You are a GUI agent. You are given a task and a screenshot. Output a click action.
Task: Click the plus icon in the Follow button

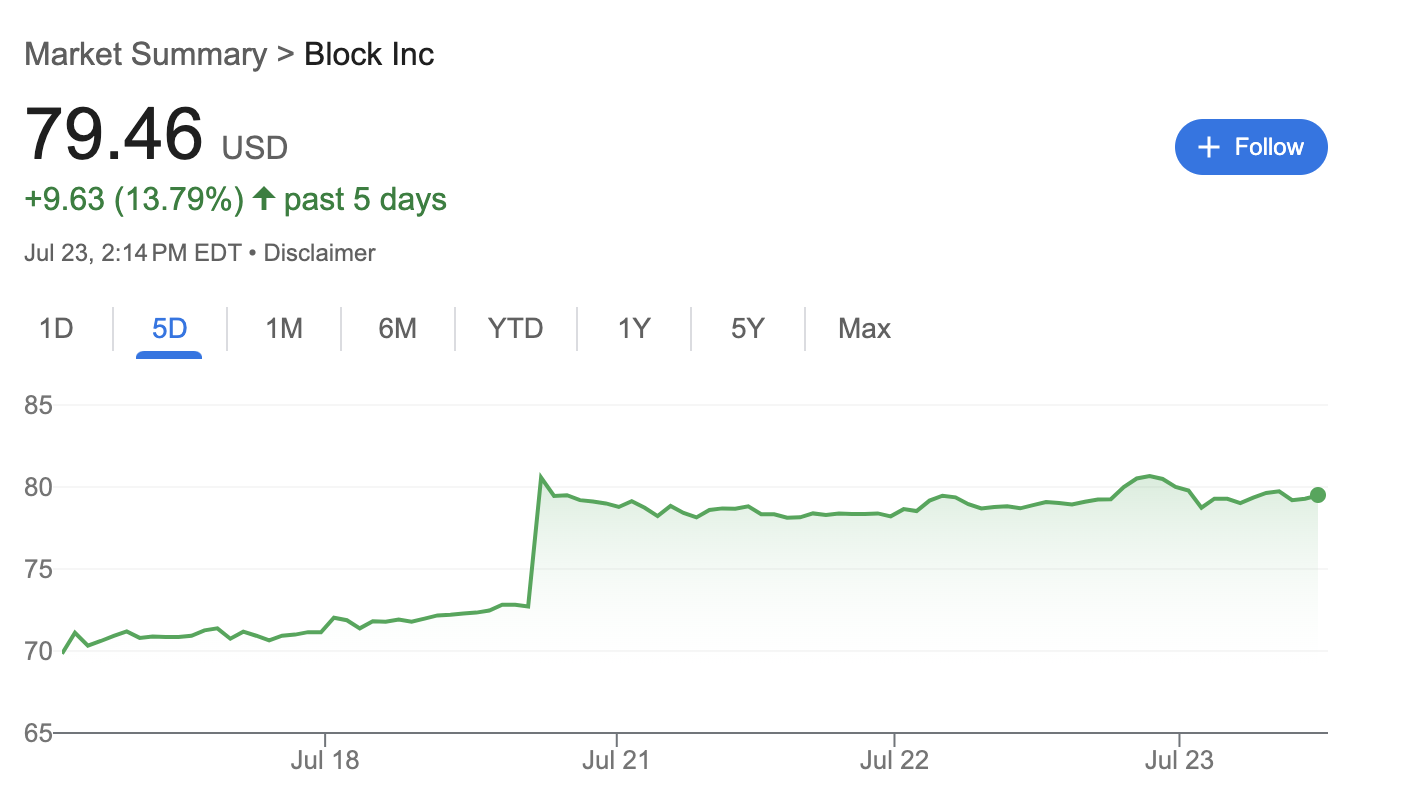pos(1207,146)
